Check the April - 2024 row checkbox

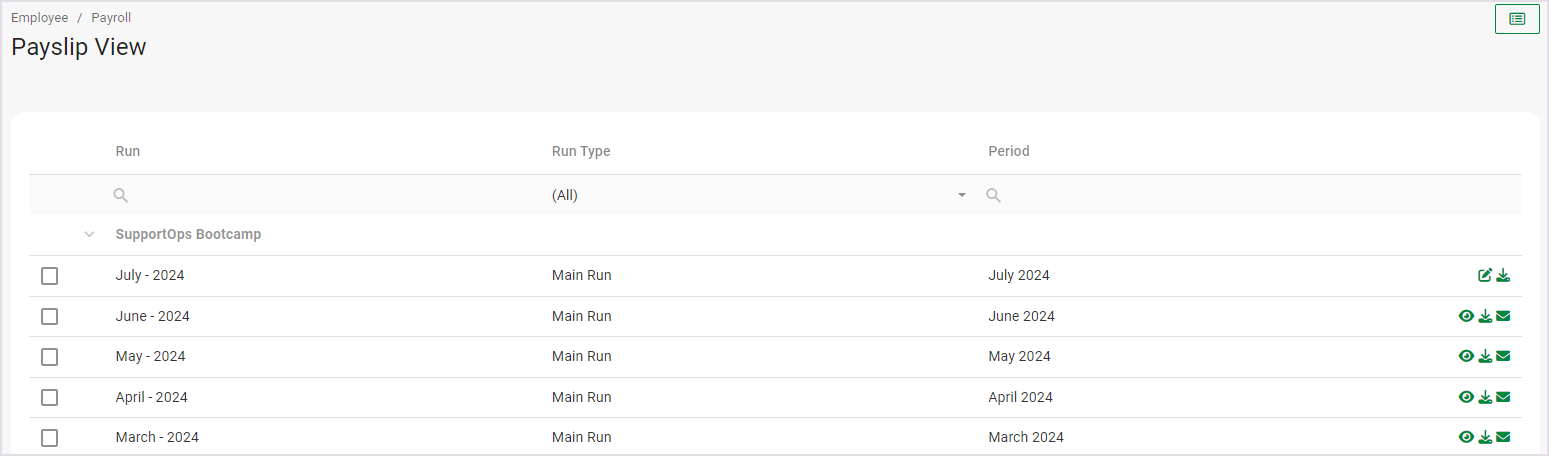(50, 398)
